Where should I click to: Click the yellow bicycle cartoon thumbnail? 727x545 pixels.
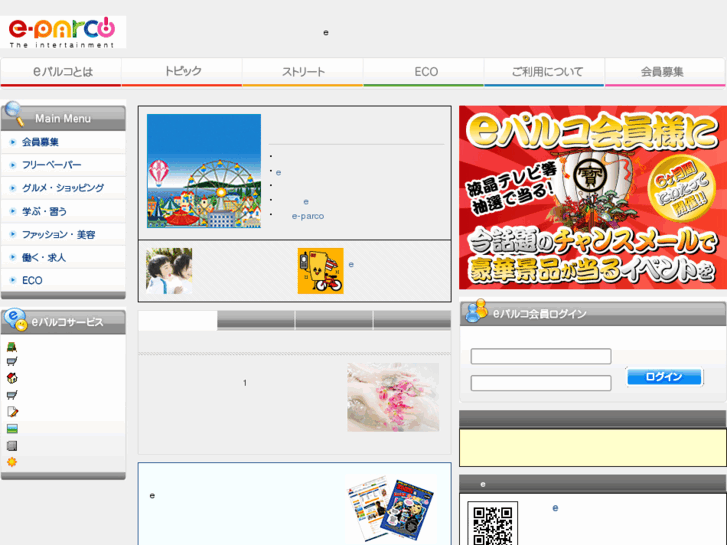[320, 271]
